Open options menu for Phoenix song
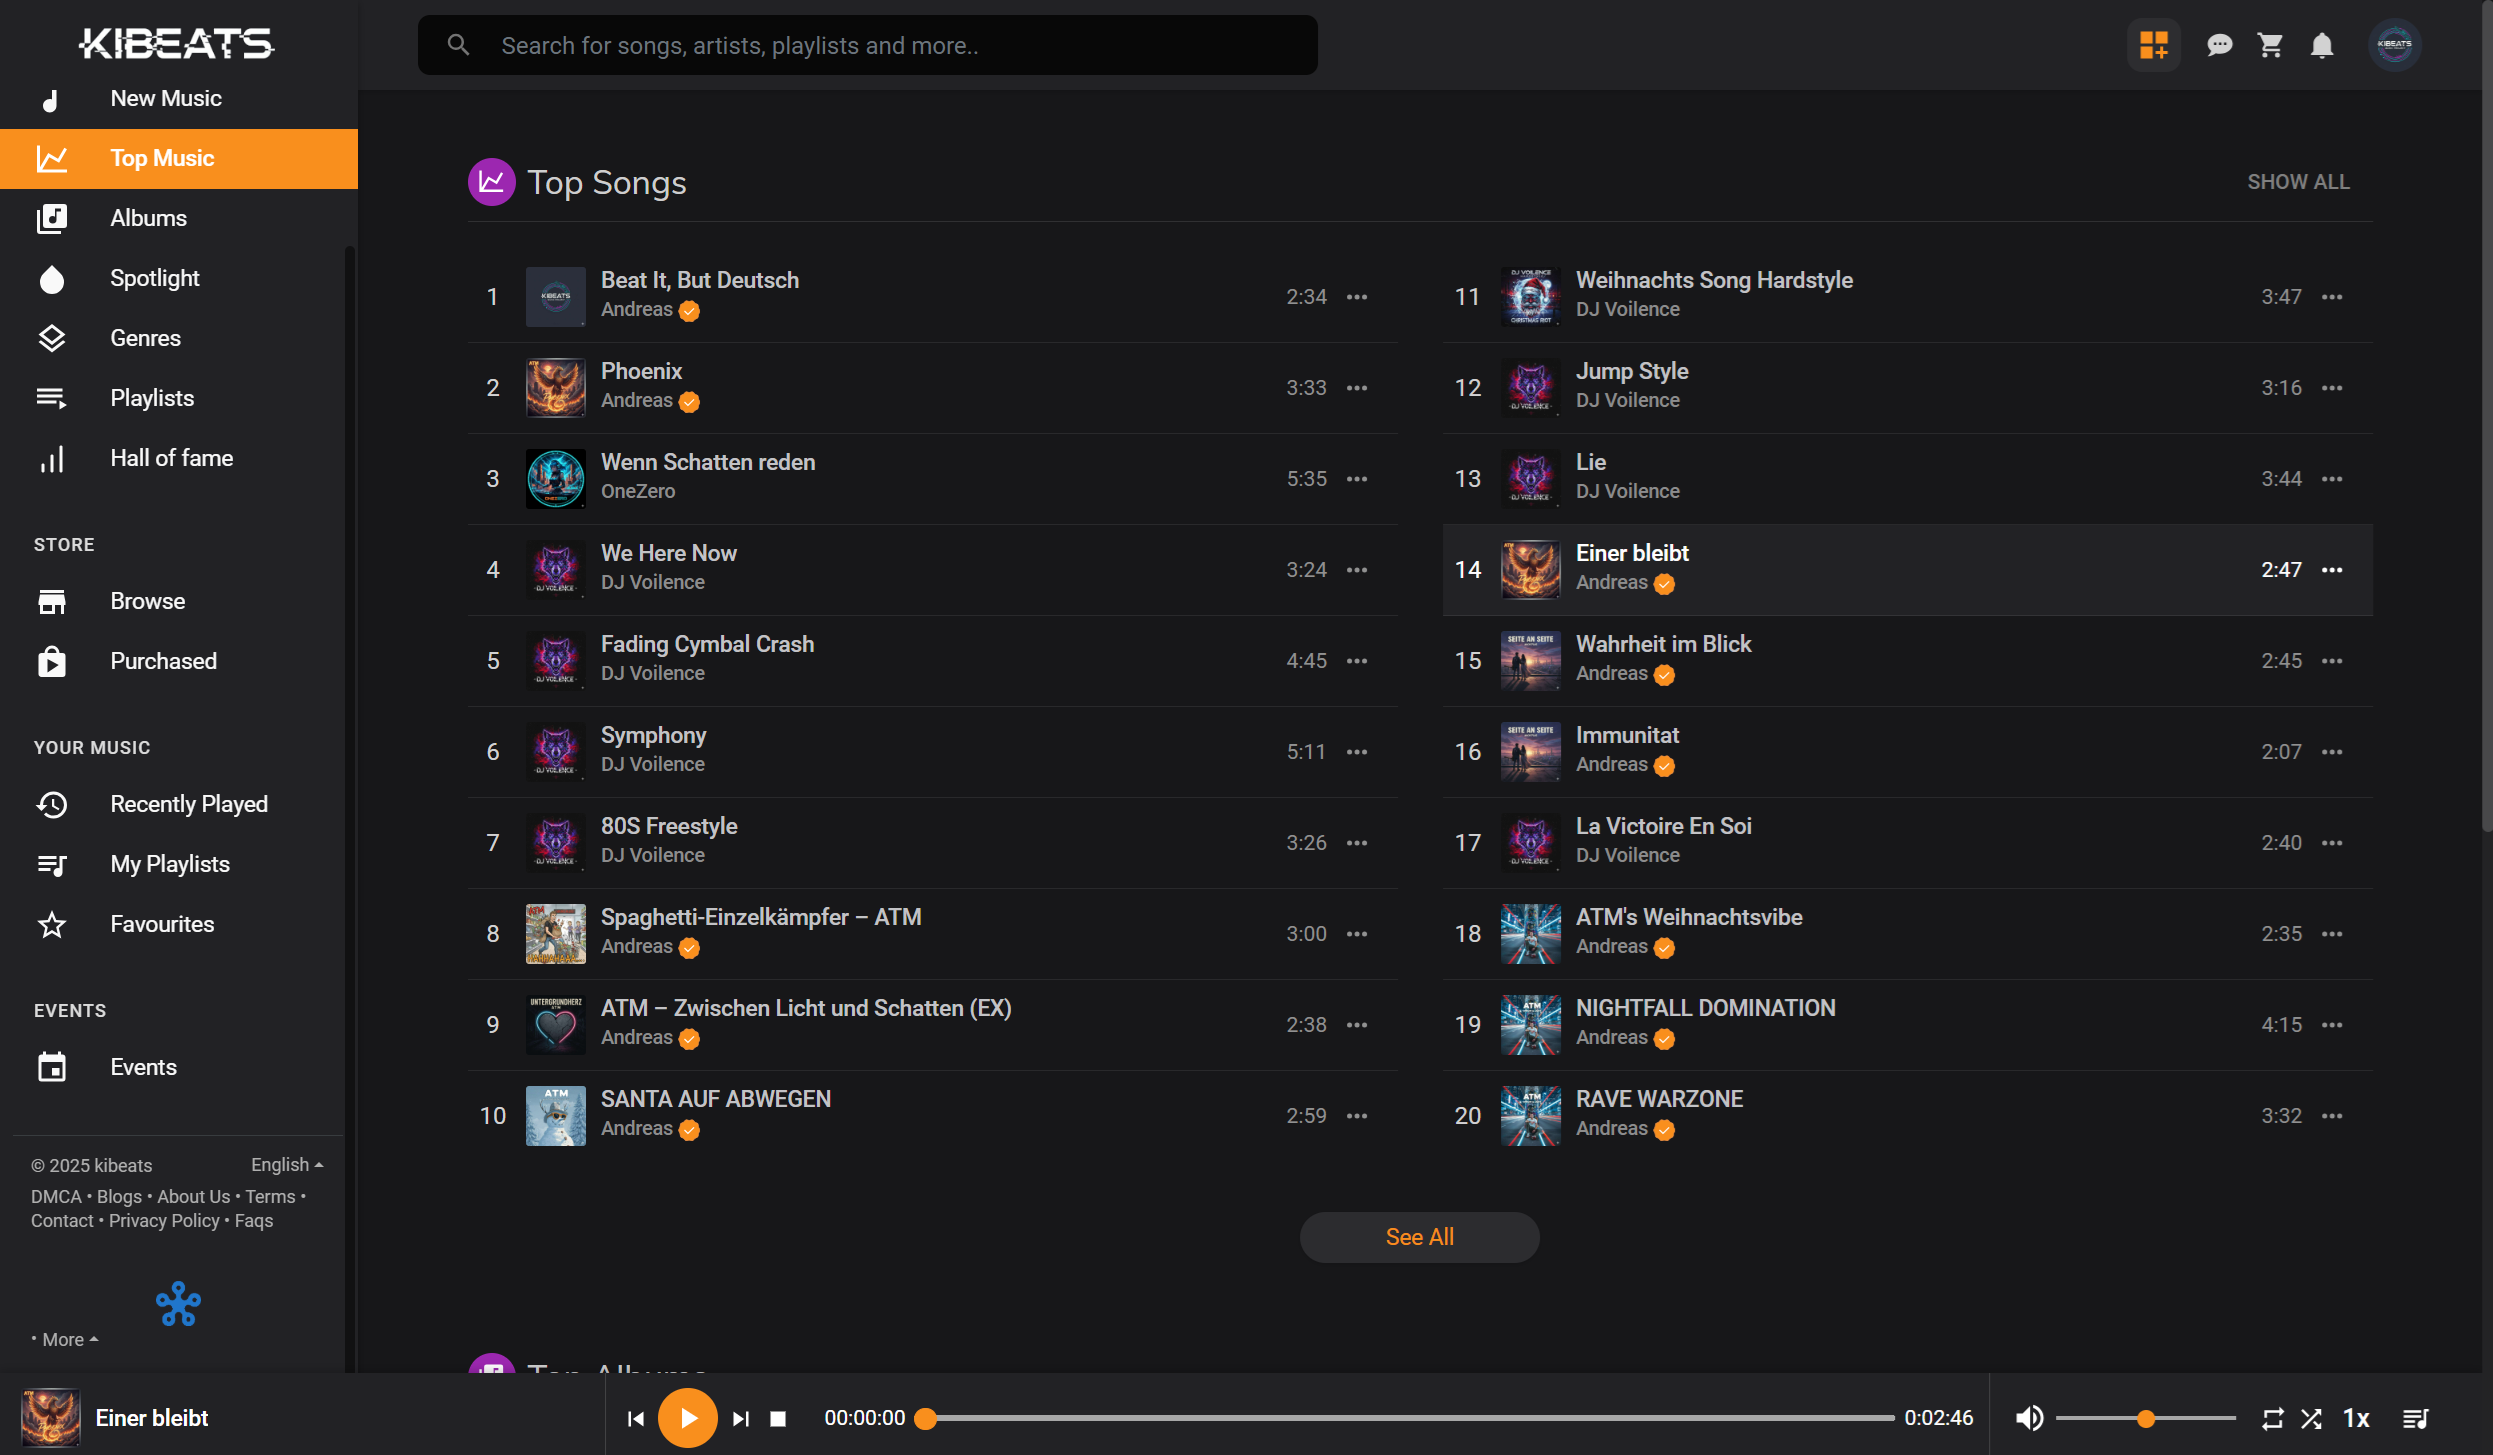 click(x=1356, y=388)
